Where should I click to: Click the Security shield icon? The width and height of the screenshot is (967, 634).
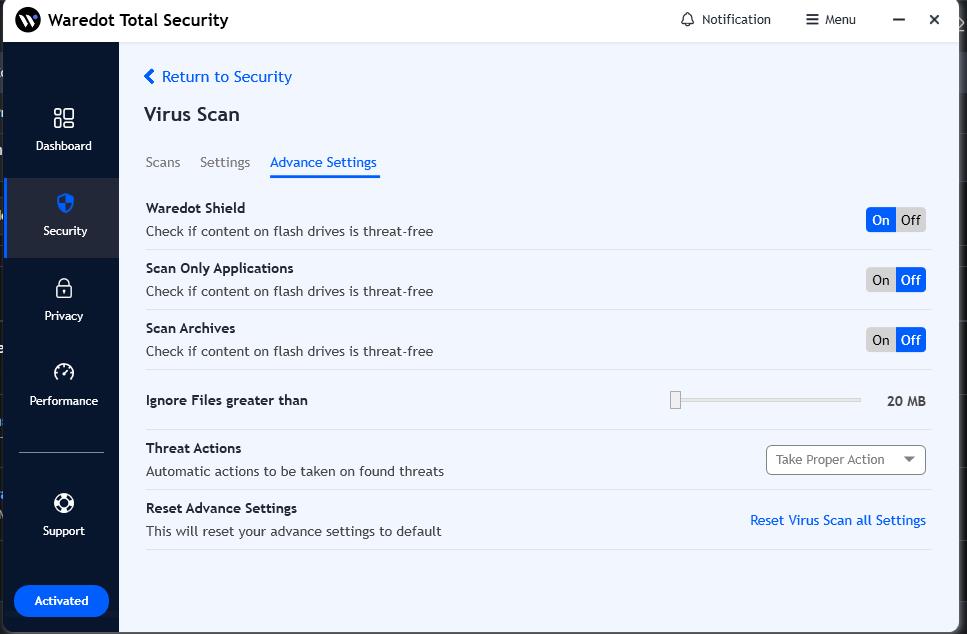(65, 204)
